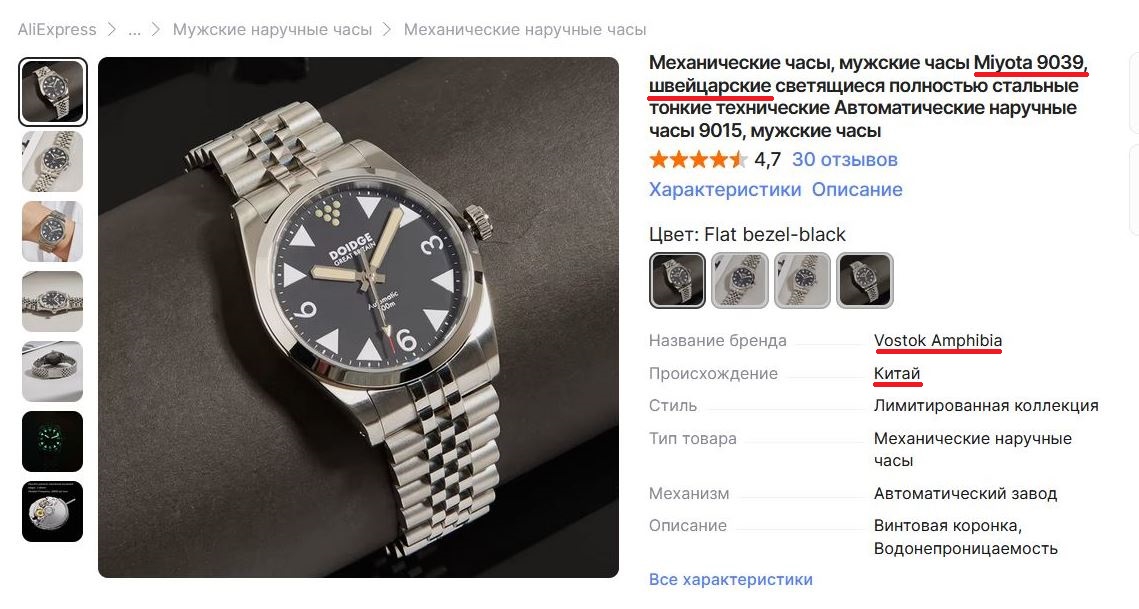Screen dimensions: 1139x609
Task: Choose the second color variant swatch
Action: point(739,281)
